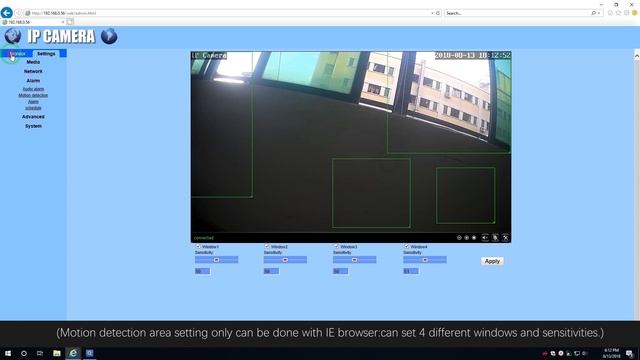Expand the Alarm menu section
The height and width of the screenshot is (360, 640).
pyautogui.click(x=33, y=81)
